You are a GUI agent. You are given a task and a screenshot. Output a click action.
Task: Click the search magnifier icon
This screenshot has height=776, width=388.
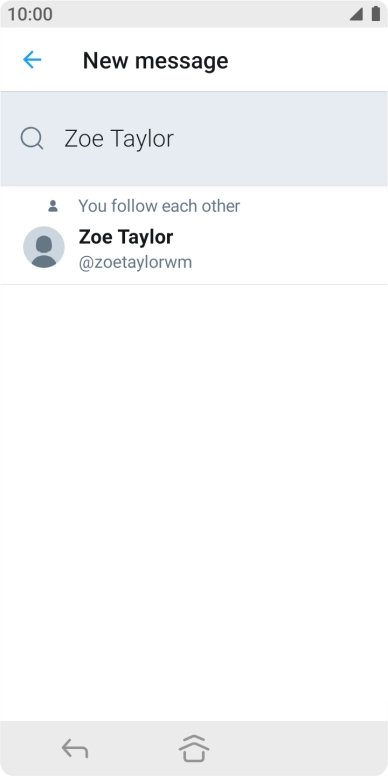tap(32, 138)
